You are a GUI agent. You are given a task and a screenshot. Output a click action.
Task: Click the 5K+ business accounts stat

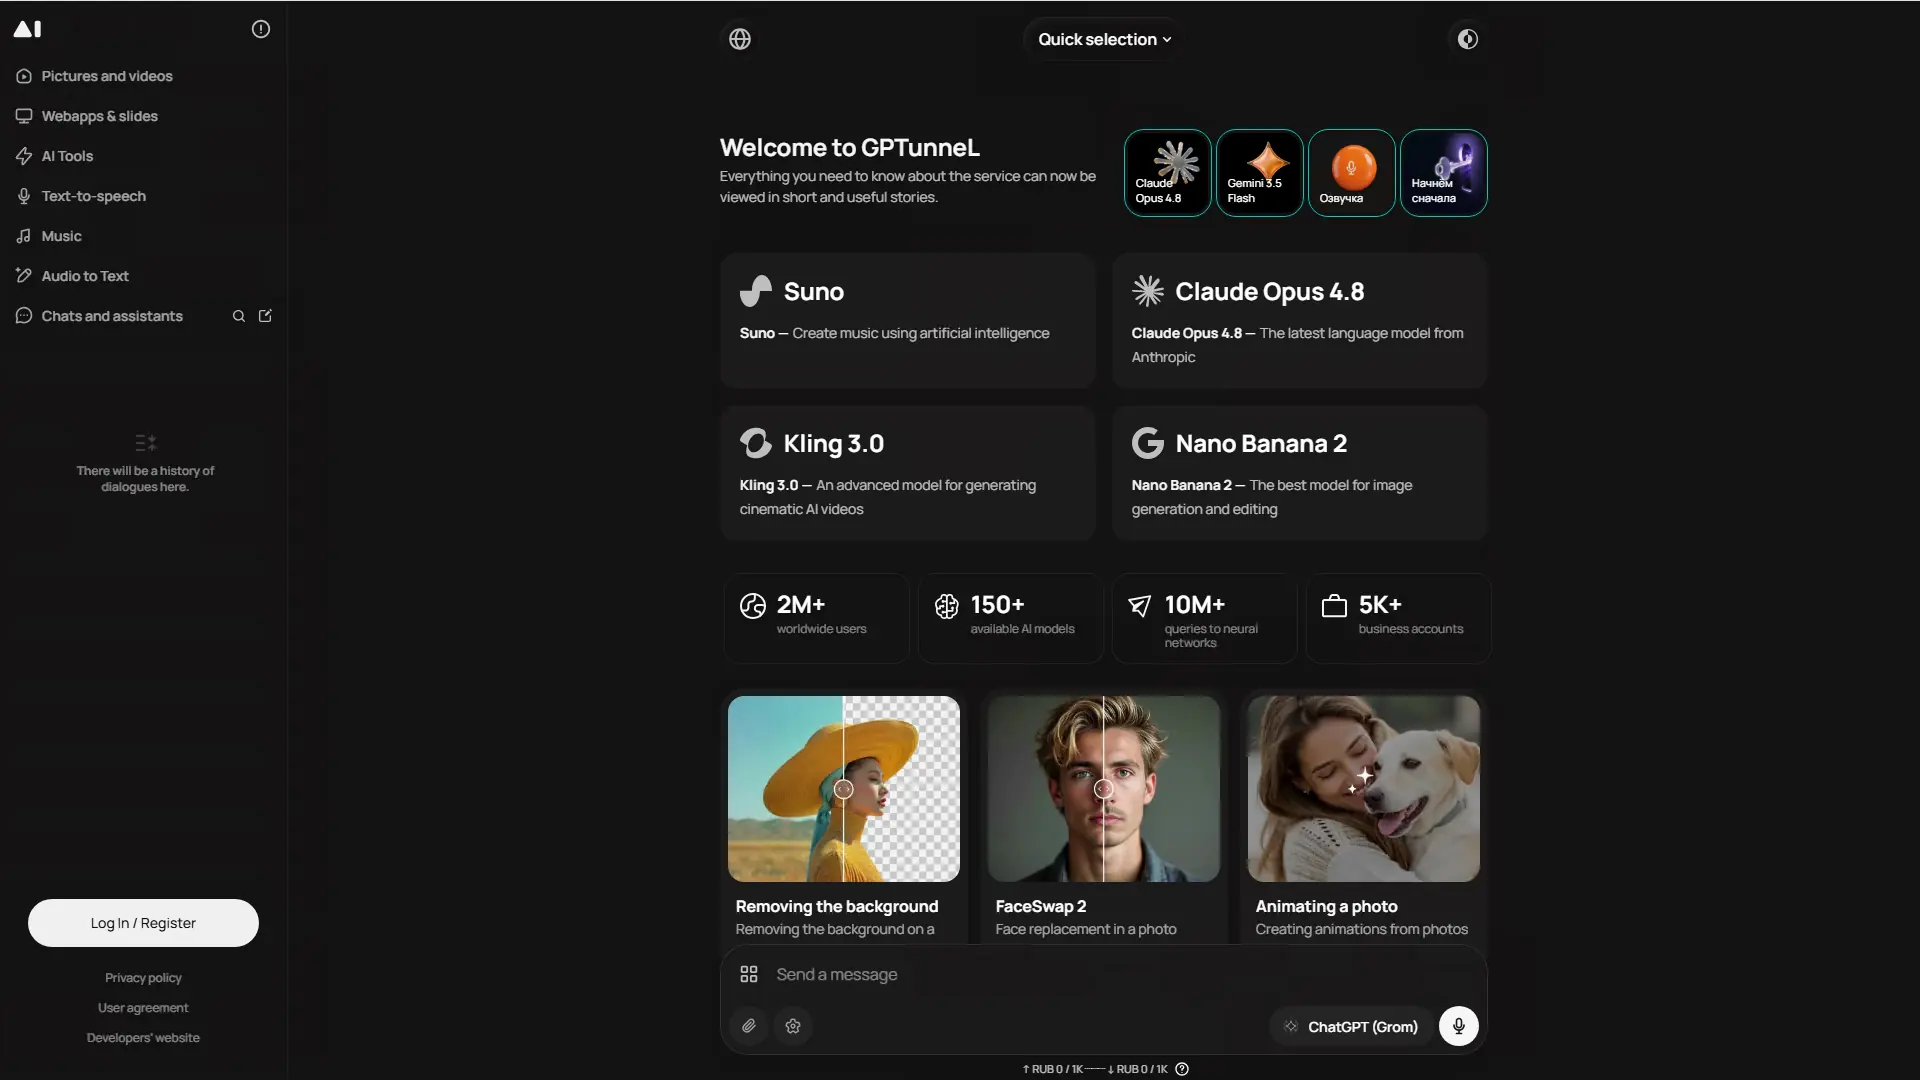[1398, 618]
